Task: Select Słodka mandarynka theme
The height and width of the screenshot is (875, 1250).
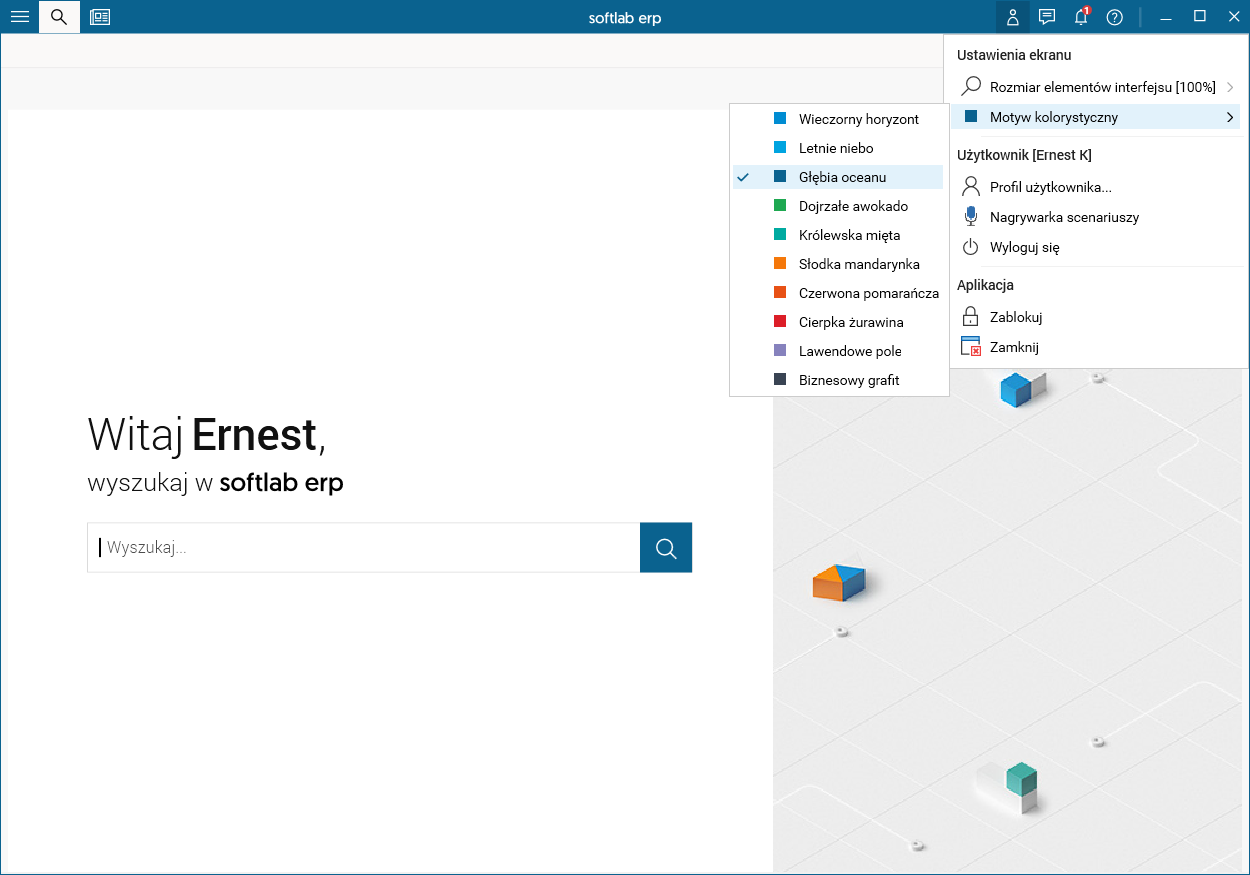Action: tap(838, 264)
